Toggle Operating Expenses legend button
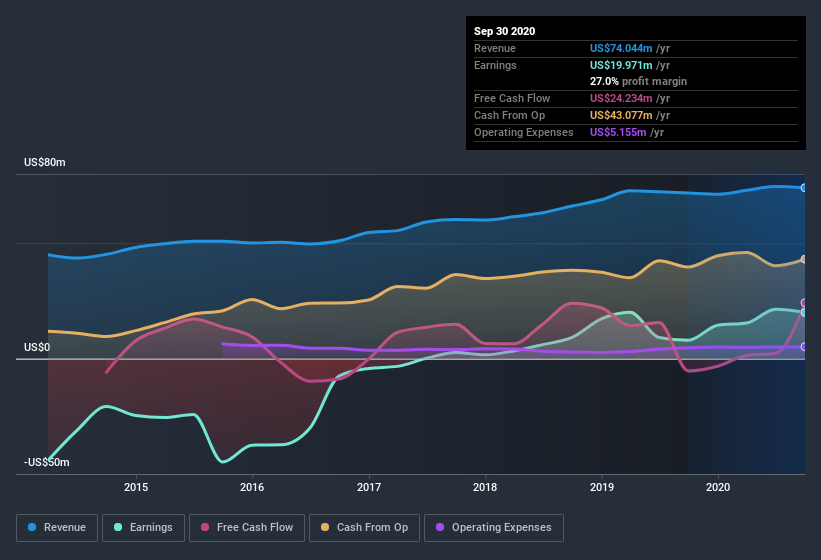Screen dimensions: 821x560 coord(494,528)
